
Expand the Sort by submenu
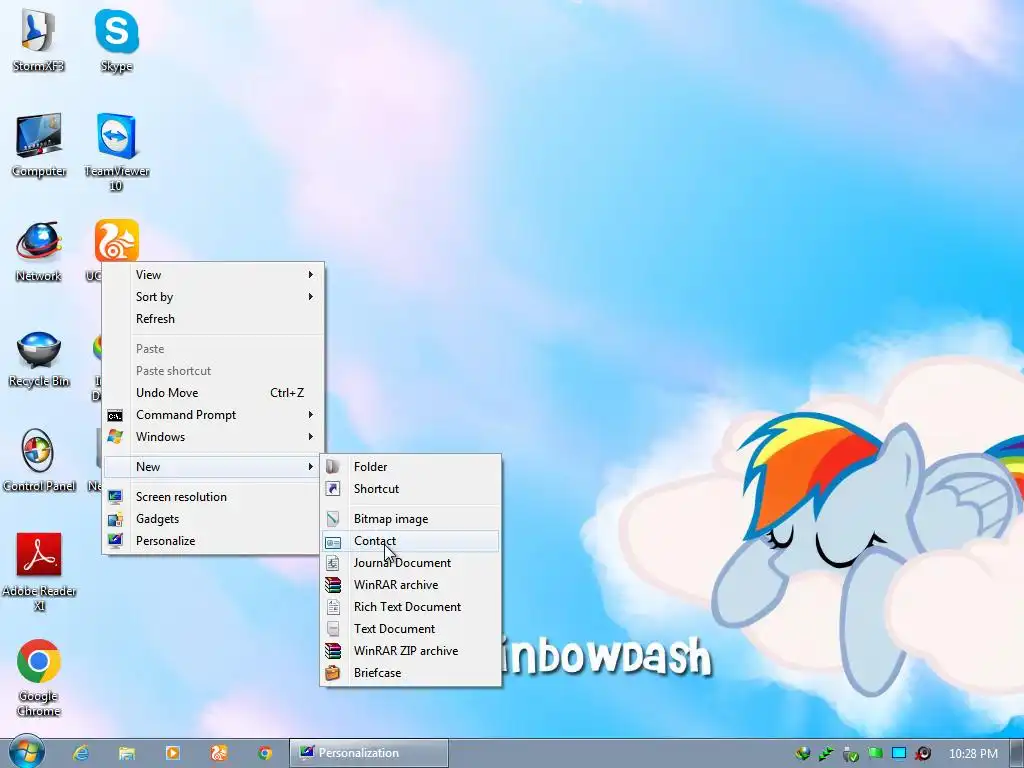pos(214,296)
